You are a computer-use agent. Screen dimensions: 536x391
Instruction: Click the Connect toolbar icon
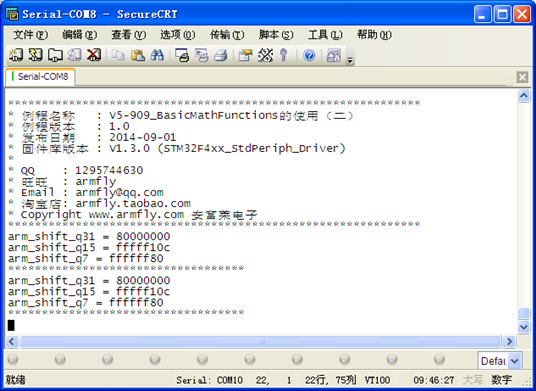coord(15,55)
